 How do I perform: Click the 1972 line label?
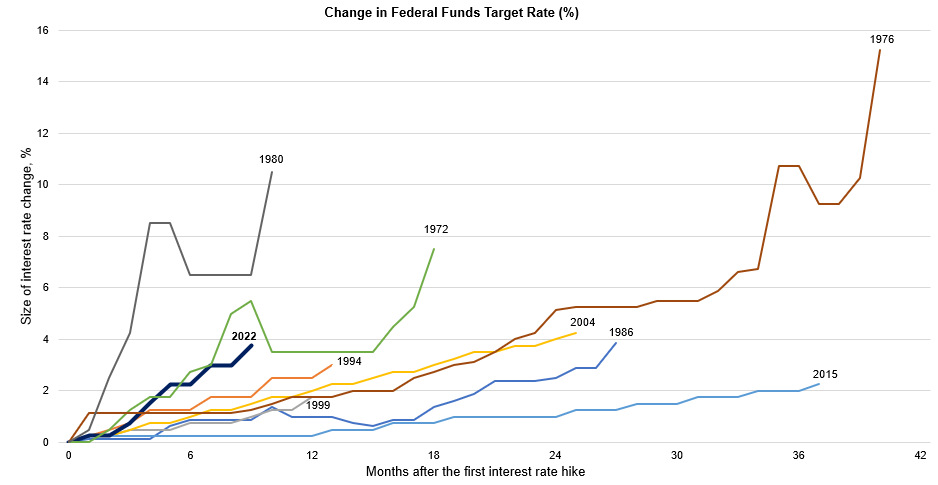(435, 229)
